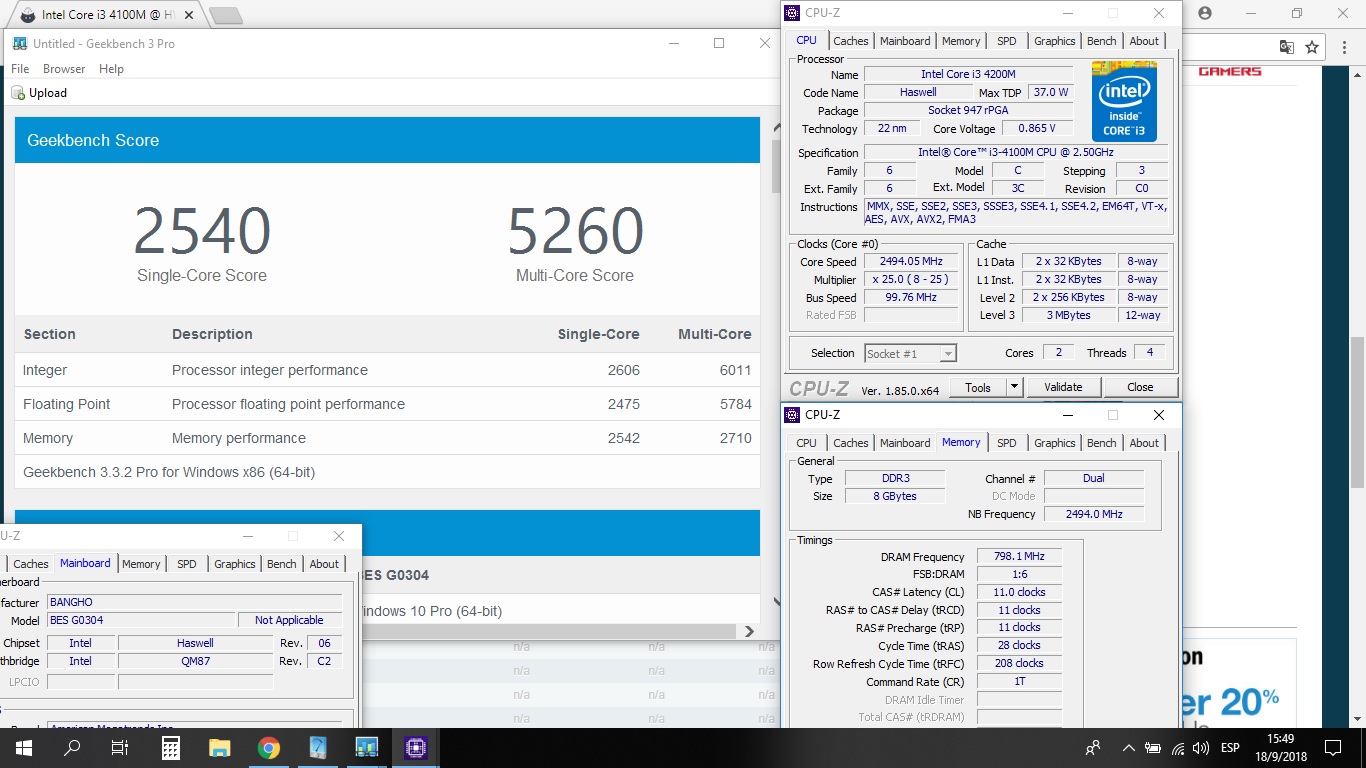
Task: Open the Chrome three-dot menu
Action: (1342, 47)
